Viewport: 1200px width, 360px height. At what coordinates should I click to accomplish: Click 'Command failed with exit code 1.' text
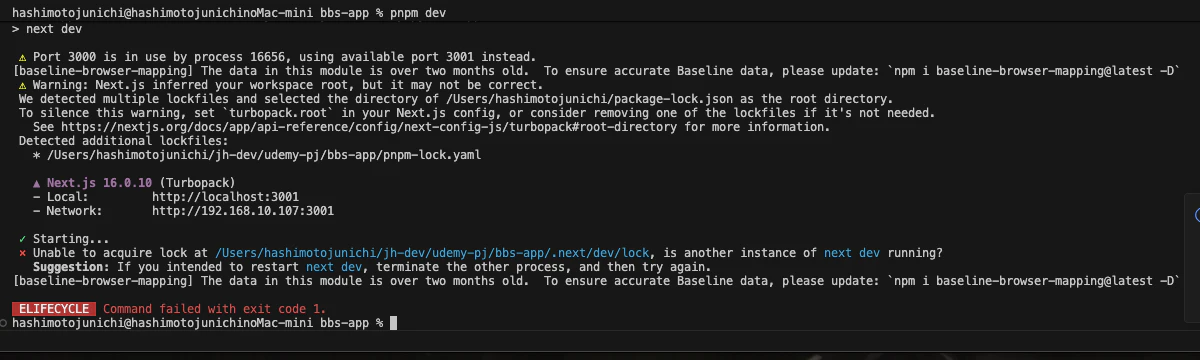click(x=215, y=309)
